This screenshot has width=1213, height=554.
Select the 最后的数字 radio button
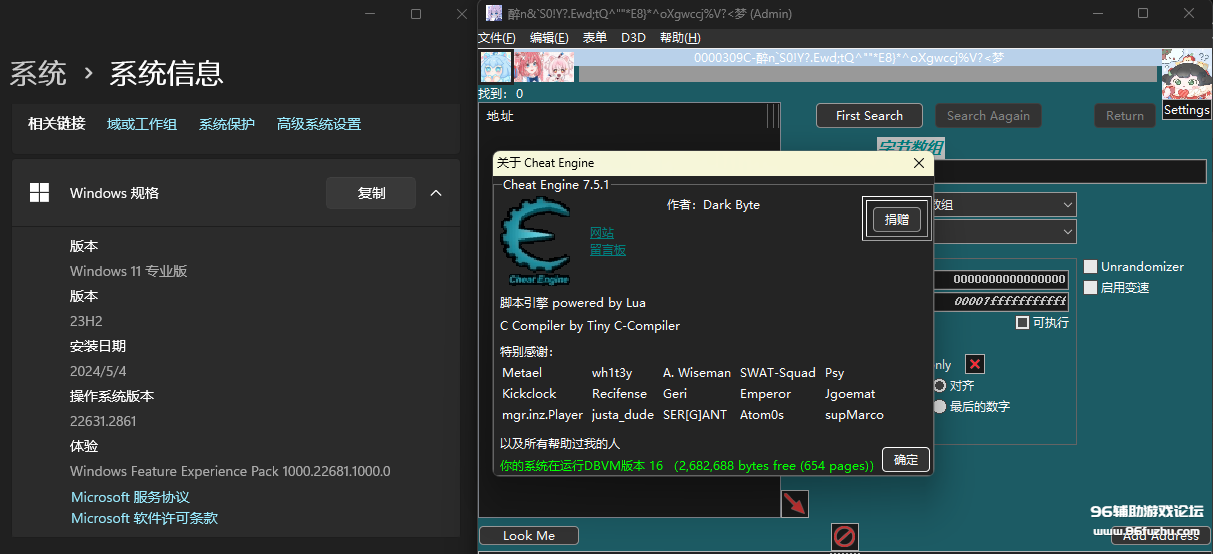[x=940, y=407]
